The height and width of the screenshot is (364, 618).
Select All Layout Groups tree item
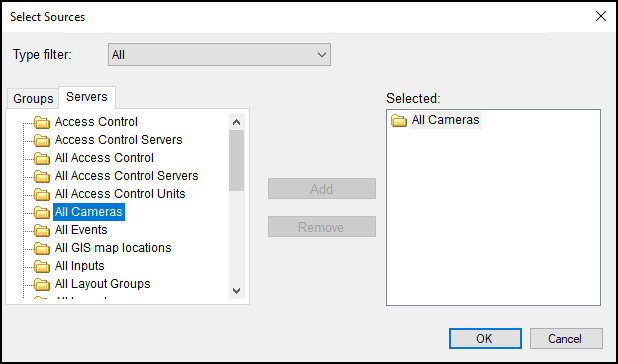pos(102,284)
